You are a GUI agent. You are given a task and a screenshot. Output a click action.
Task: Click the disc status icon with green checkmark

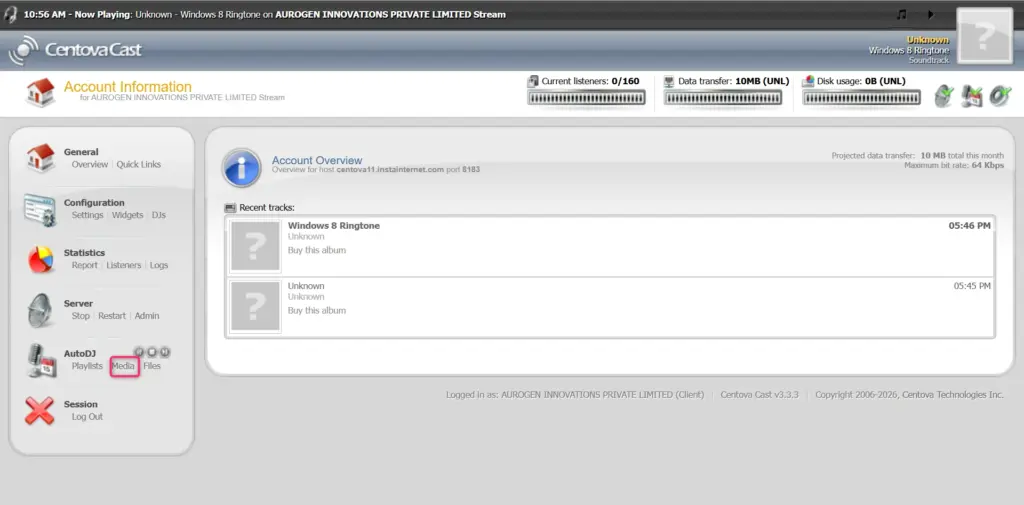point(1000,96)
